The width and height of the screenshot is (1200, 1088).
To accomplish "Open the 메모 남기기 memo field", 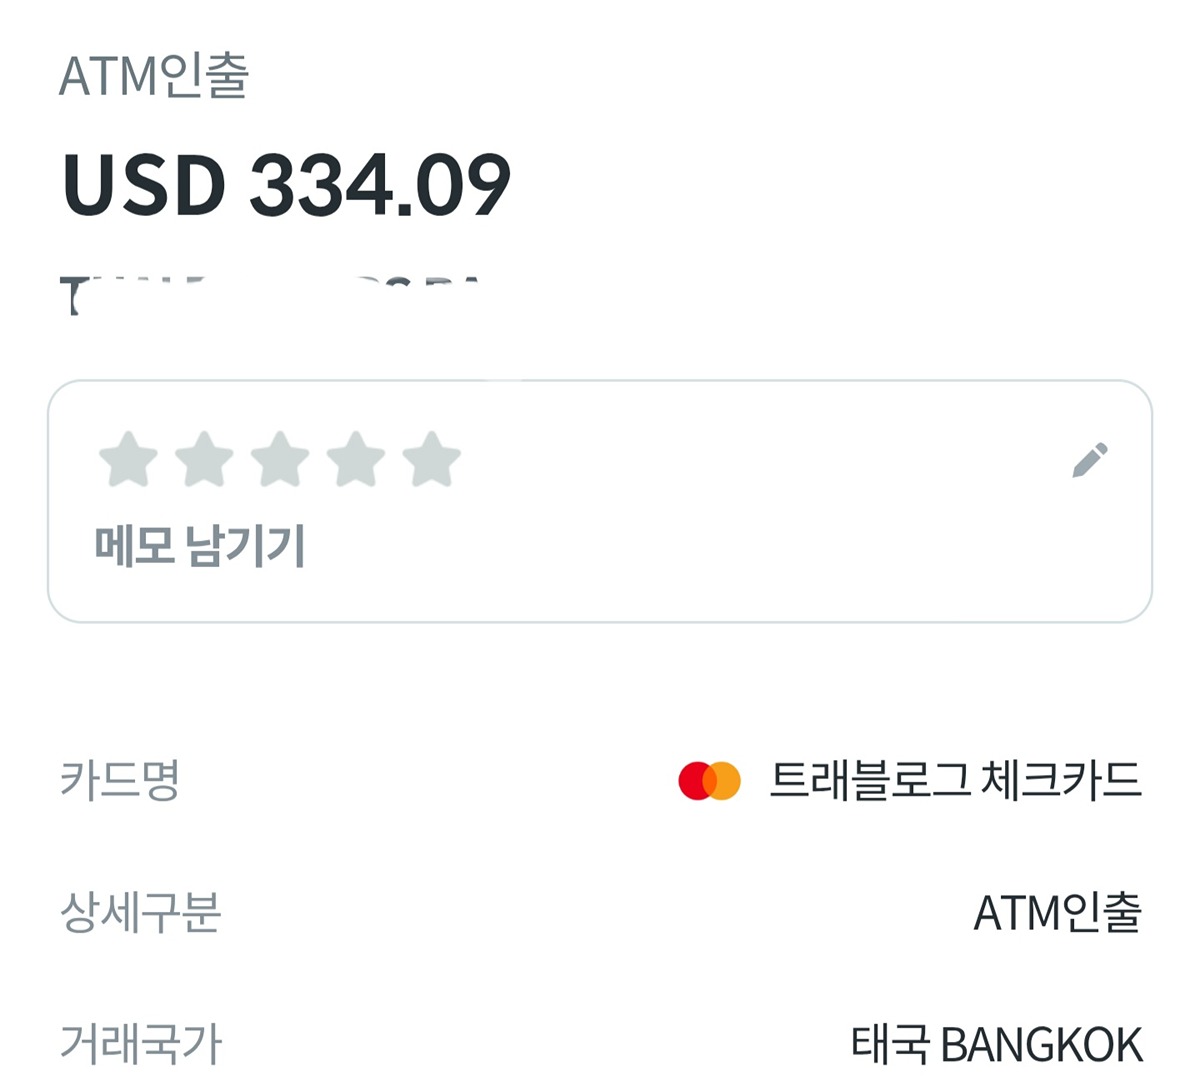I will click(199, 546).
